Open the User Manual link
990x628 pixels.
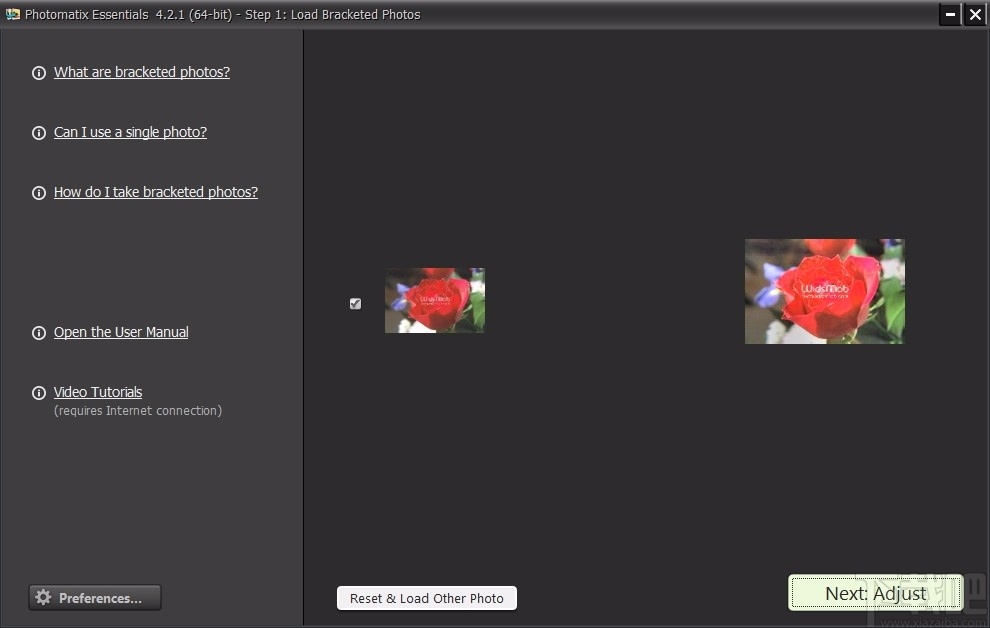(121, 332)
